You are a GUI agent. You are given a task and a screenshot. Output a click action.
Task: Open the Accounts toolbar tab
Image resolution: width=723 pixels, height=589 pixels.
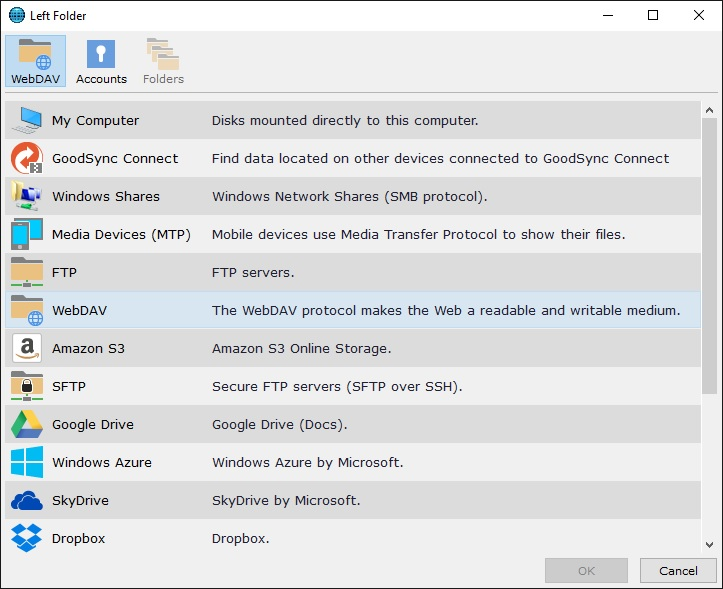[101, 62]
